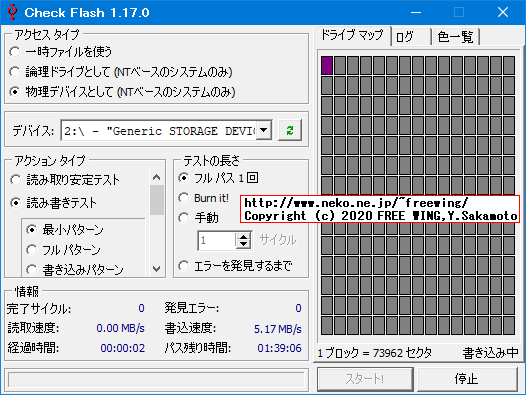Click the 停止 button

tap(468, 379)
